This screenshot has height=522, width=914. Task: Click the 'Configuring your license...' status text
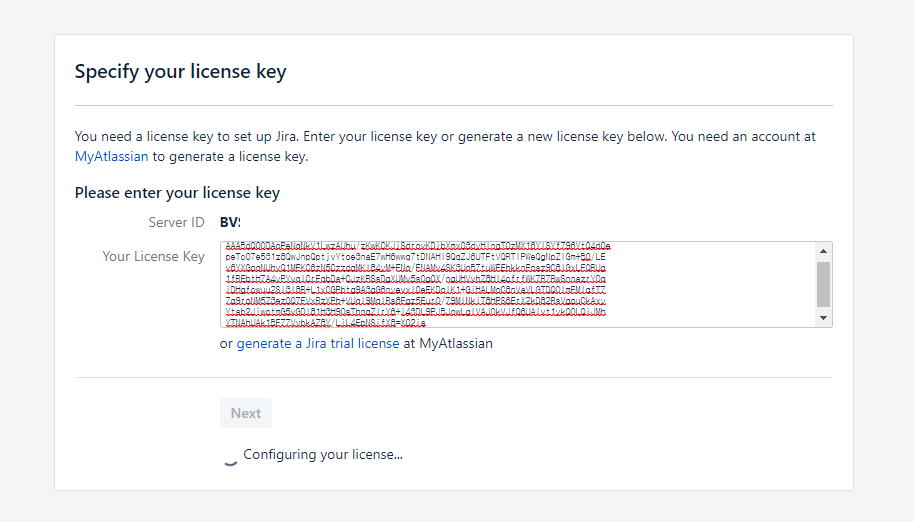coord(323,454)
